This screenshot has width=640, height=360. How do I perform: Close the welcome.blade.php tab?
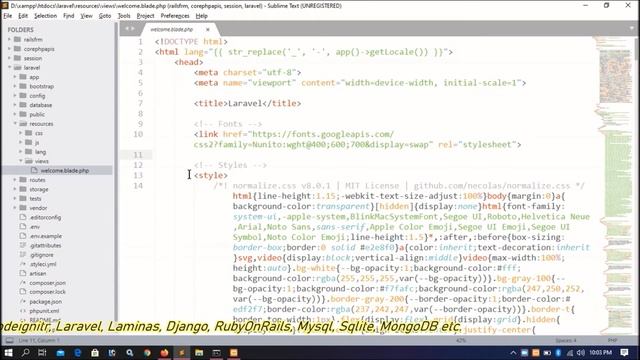(x=208, y=29)
